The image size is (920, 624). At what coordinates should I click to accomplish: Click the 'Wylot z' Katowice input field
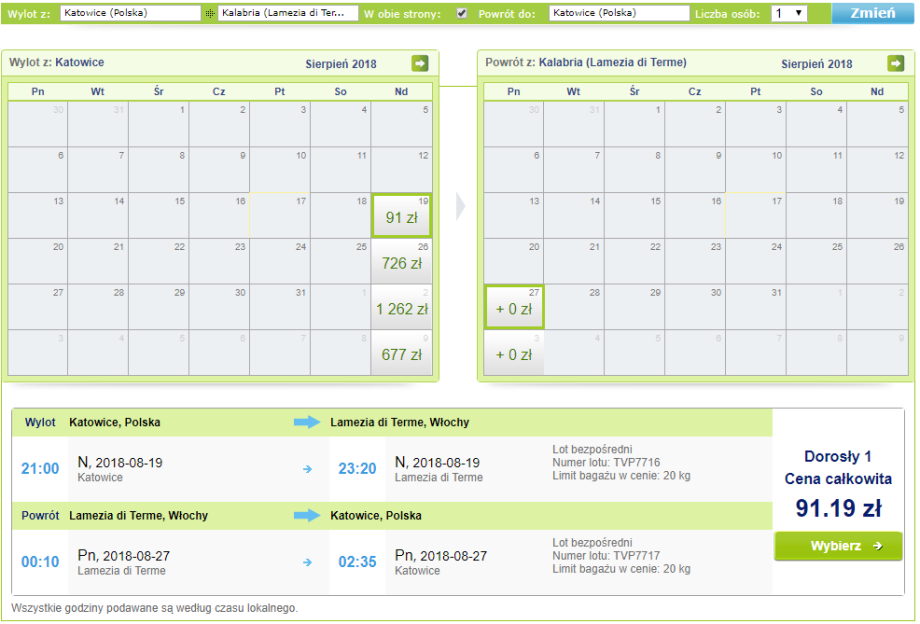pyautogui.click(x=130, y=14)
